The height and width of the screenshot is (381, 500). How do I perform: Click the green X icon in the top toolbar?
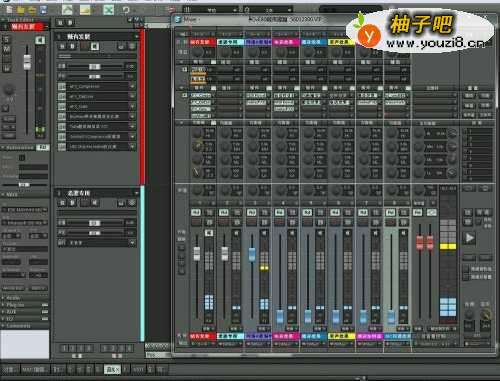pos(109,10)
